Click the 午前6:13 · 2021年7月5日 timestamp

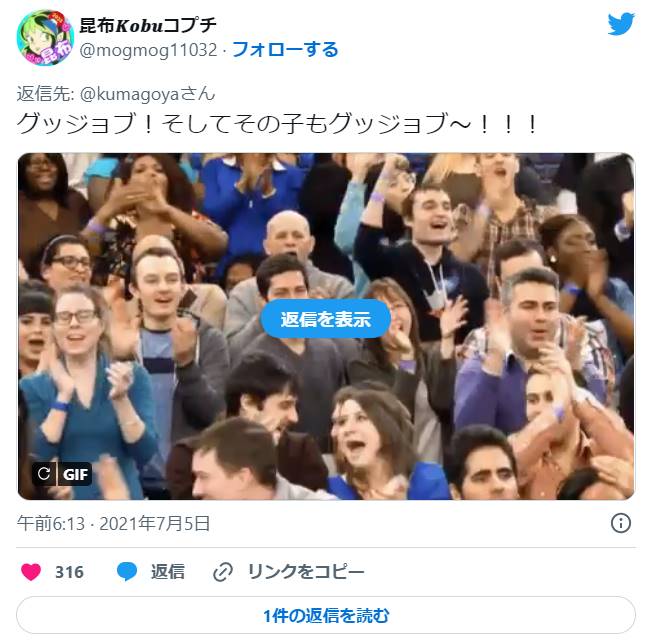tap(113, 523)
